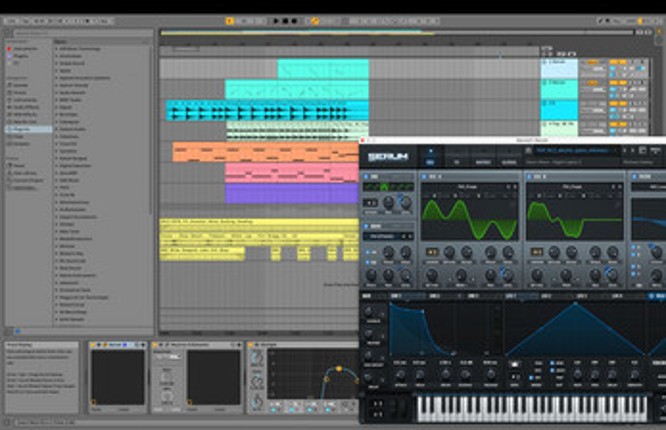Select the highlighted Plug-ins browser category

(x=28, y=129)
